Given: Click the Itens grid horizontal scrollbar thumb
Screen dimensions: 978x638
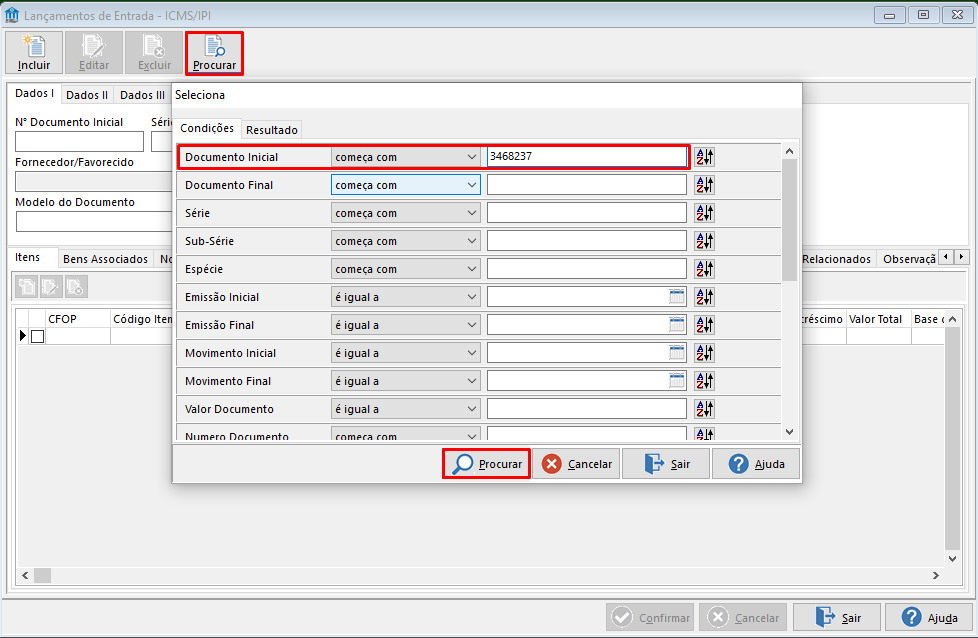Looking at the screenshot, I should click(42, 575).
